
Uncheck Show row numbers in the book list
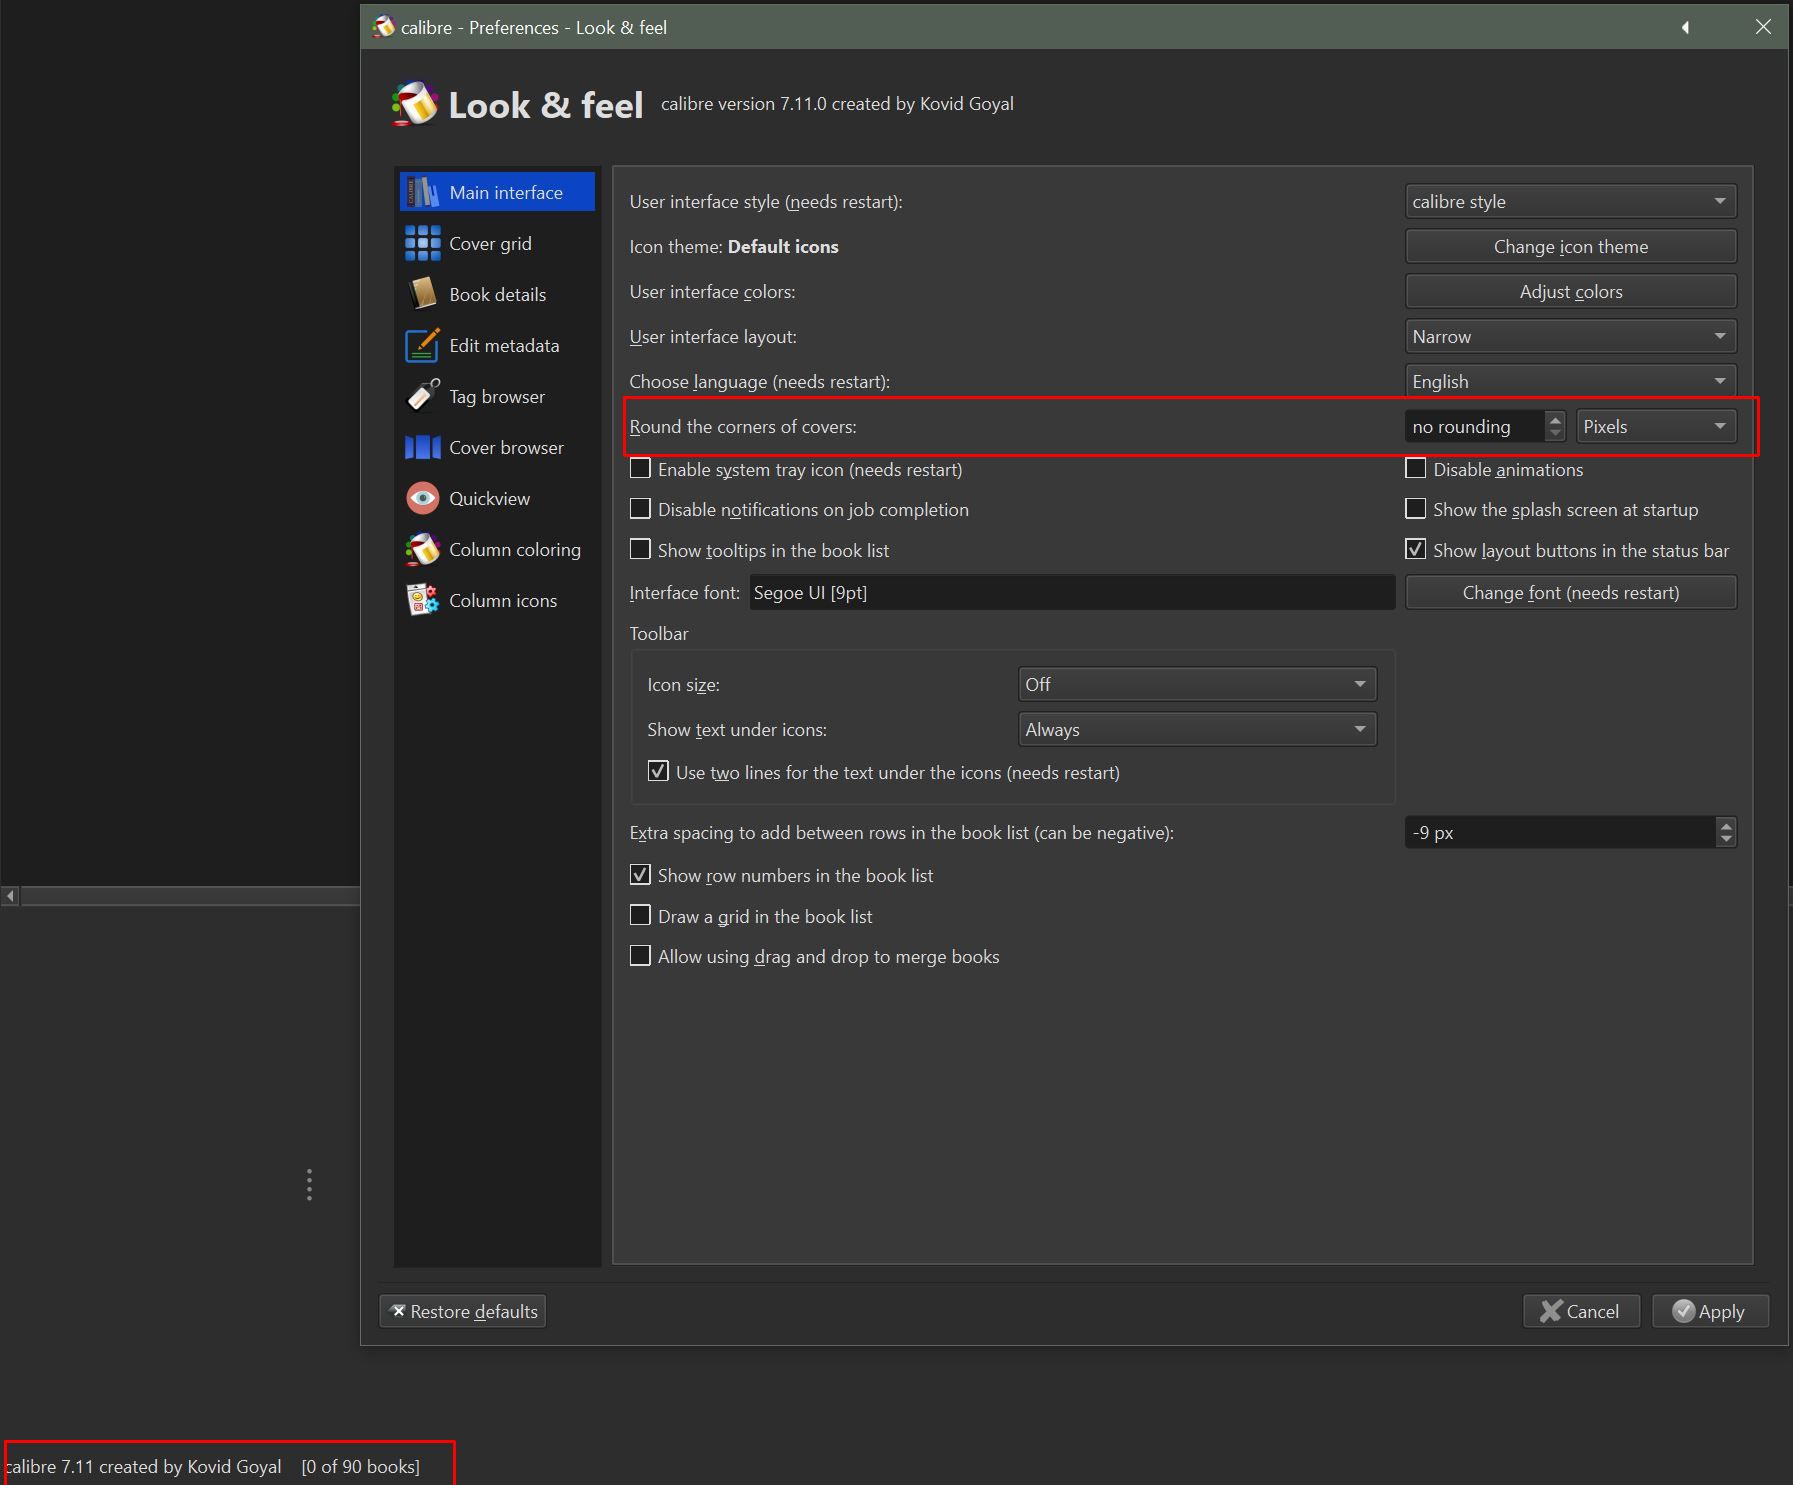click(x=640, y=875)
